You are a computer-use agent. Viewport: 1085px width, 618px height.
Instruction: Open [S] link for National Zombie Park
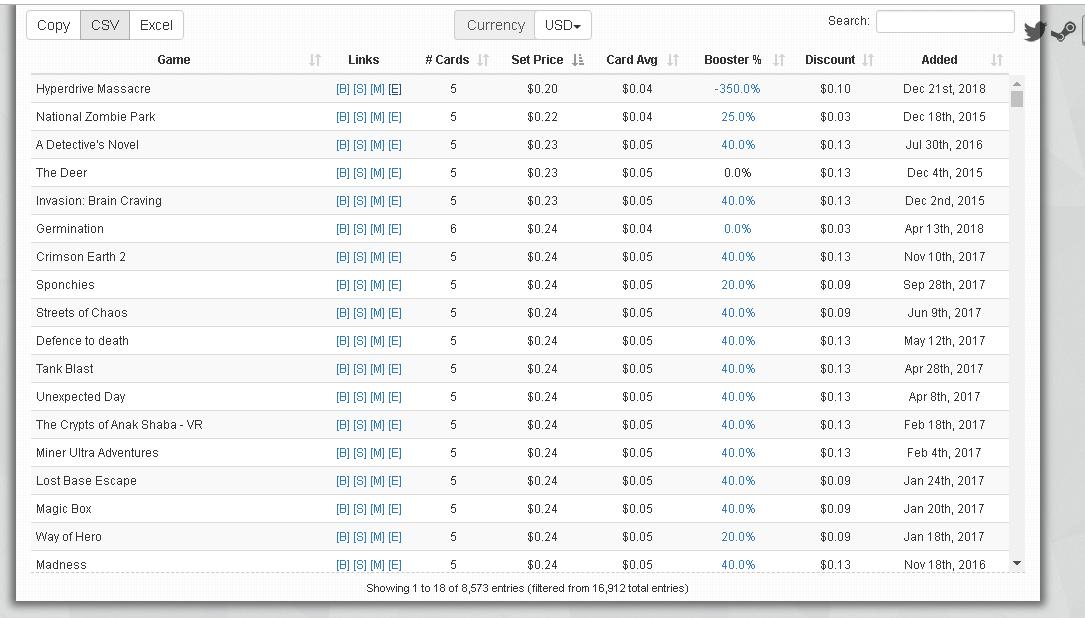click(360, 117)
